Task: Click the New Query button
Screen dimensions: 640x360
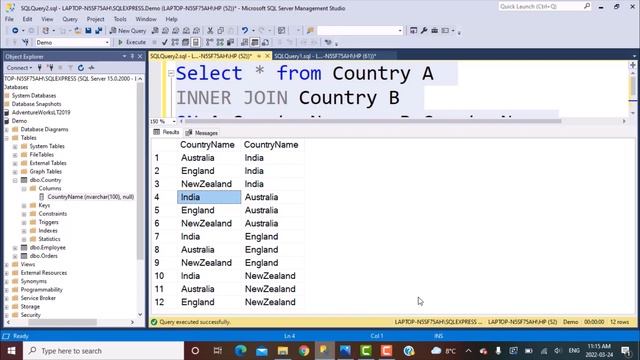Action: [x=128, y=31]
